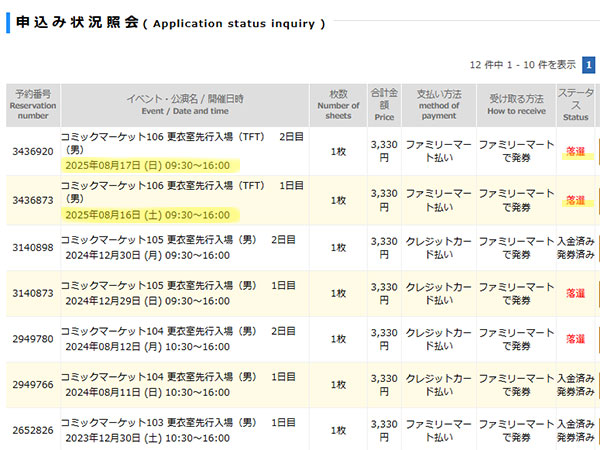Click the Number of sheets column header
This screenshot has height=450, width=600.
pos(338,105)
